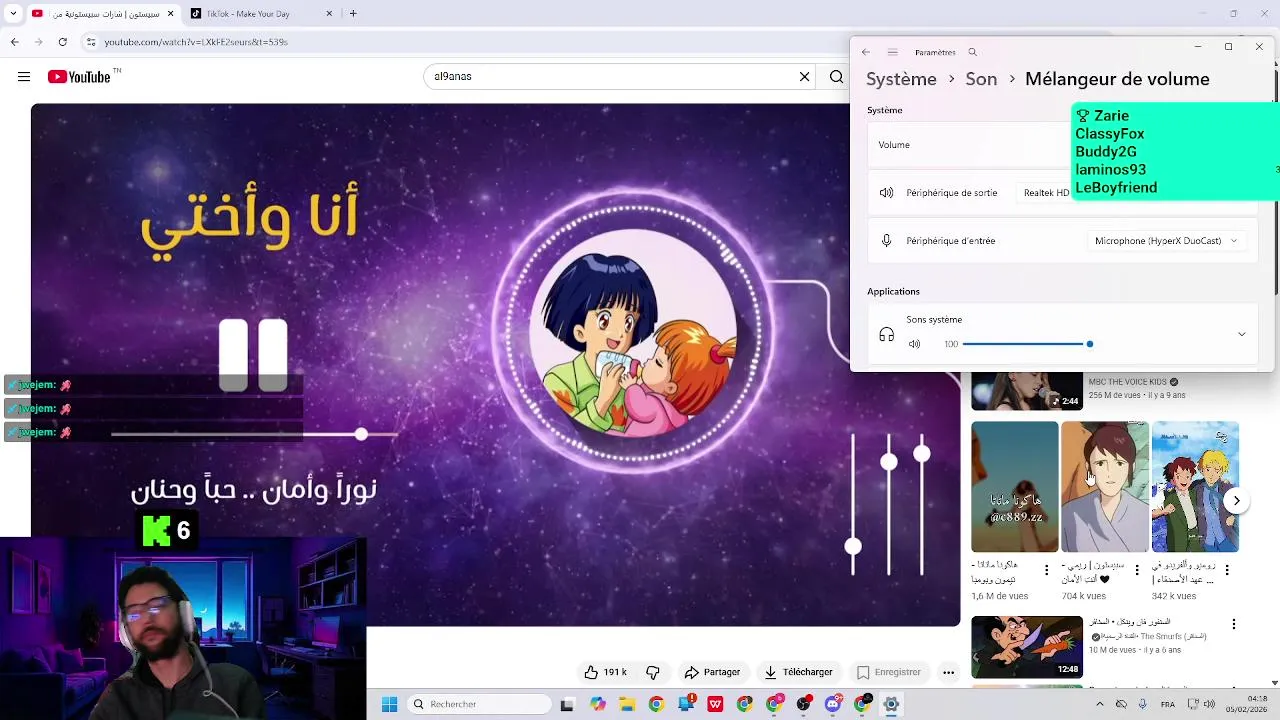Viewport: 1280px width, 720px height.
Task: Open File Explorer from the taskbar
Action: [627, 704]
